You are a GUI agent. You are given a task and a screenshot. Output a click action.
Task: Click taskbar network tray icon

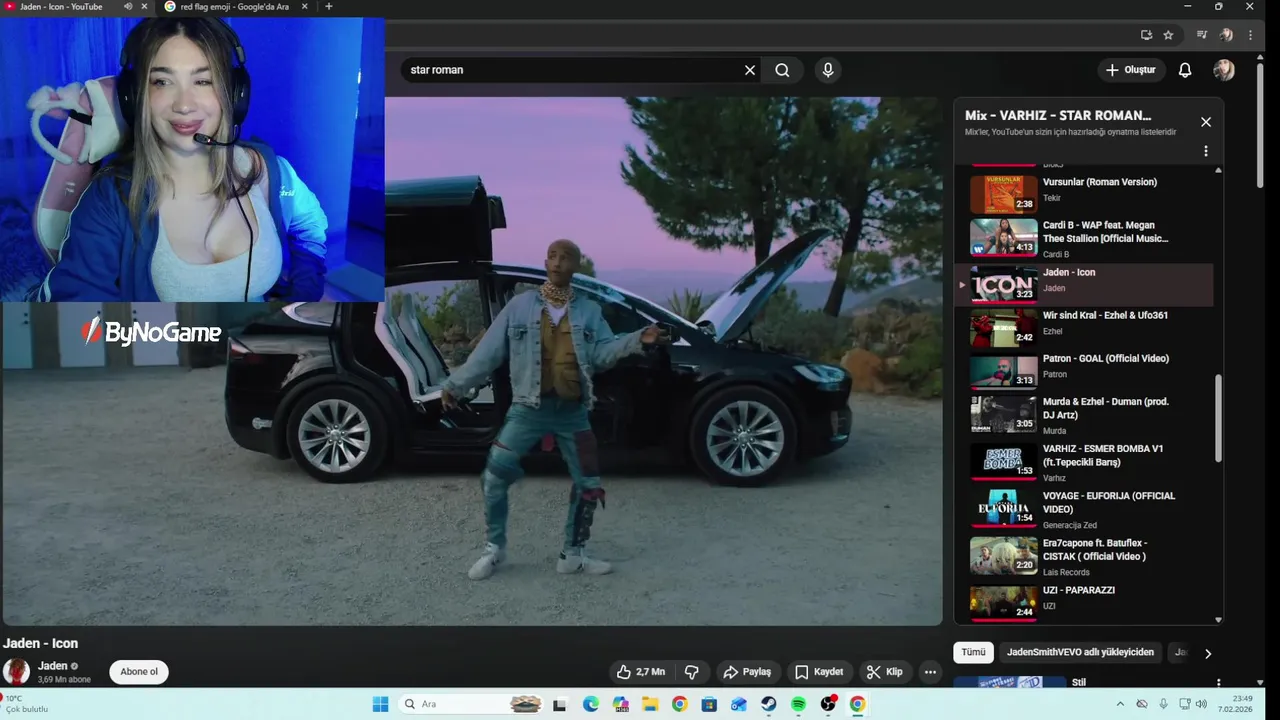coord(1184,704)
